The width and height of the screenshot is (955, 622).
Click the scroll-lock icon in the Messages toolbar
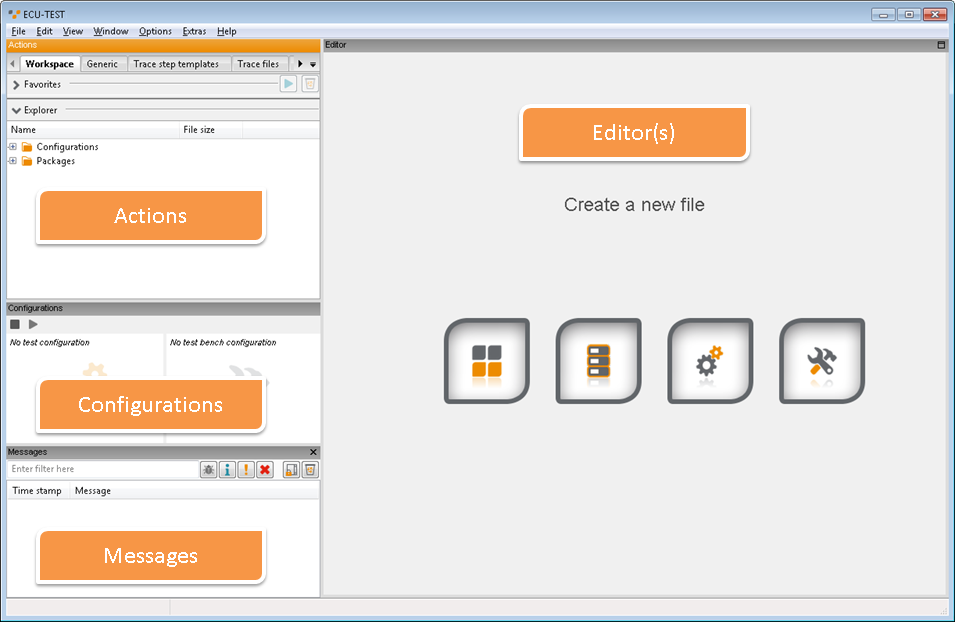(x=292, y=470)
